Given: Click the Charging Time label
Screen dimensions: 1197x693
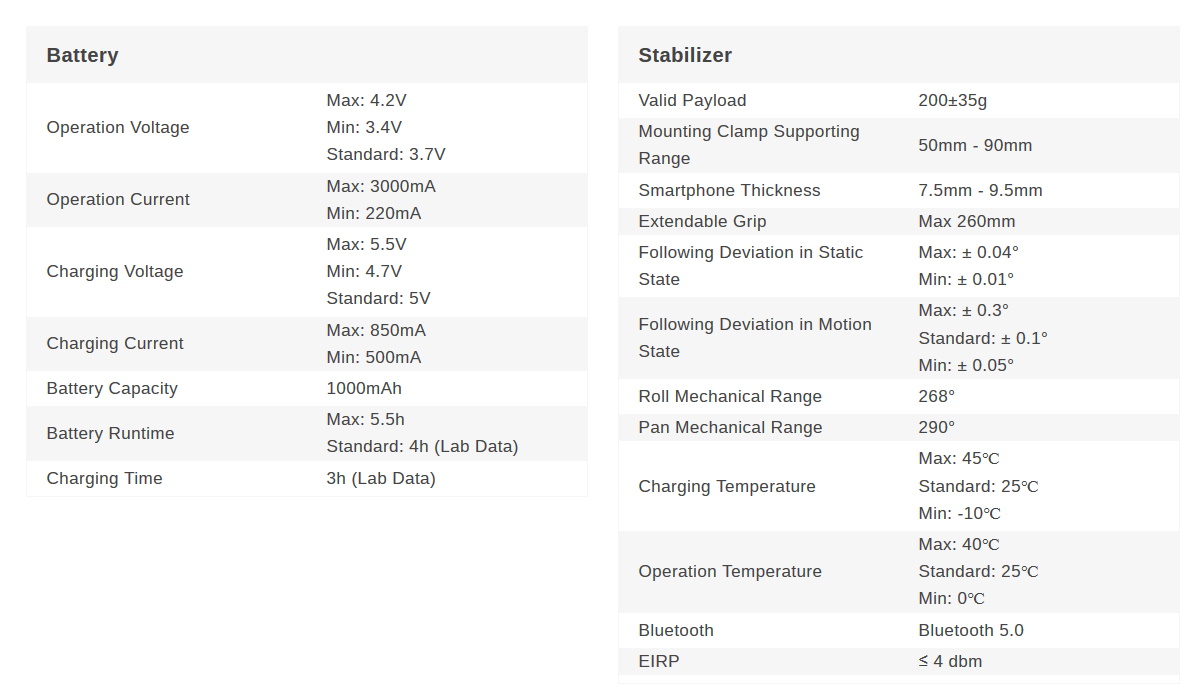Looking at the screenshot, I should pos(104,478).
